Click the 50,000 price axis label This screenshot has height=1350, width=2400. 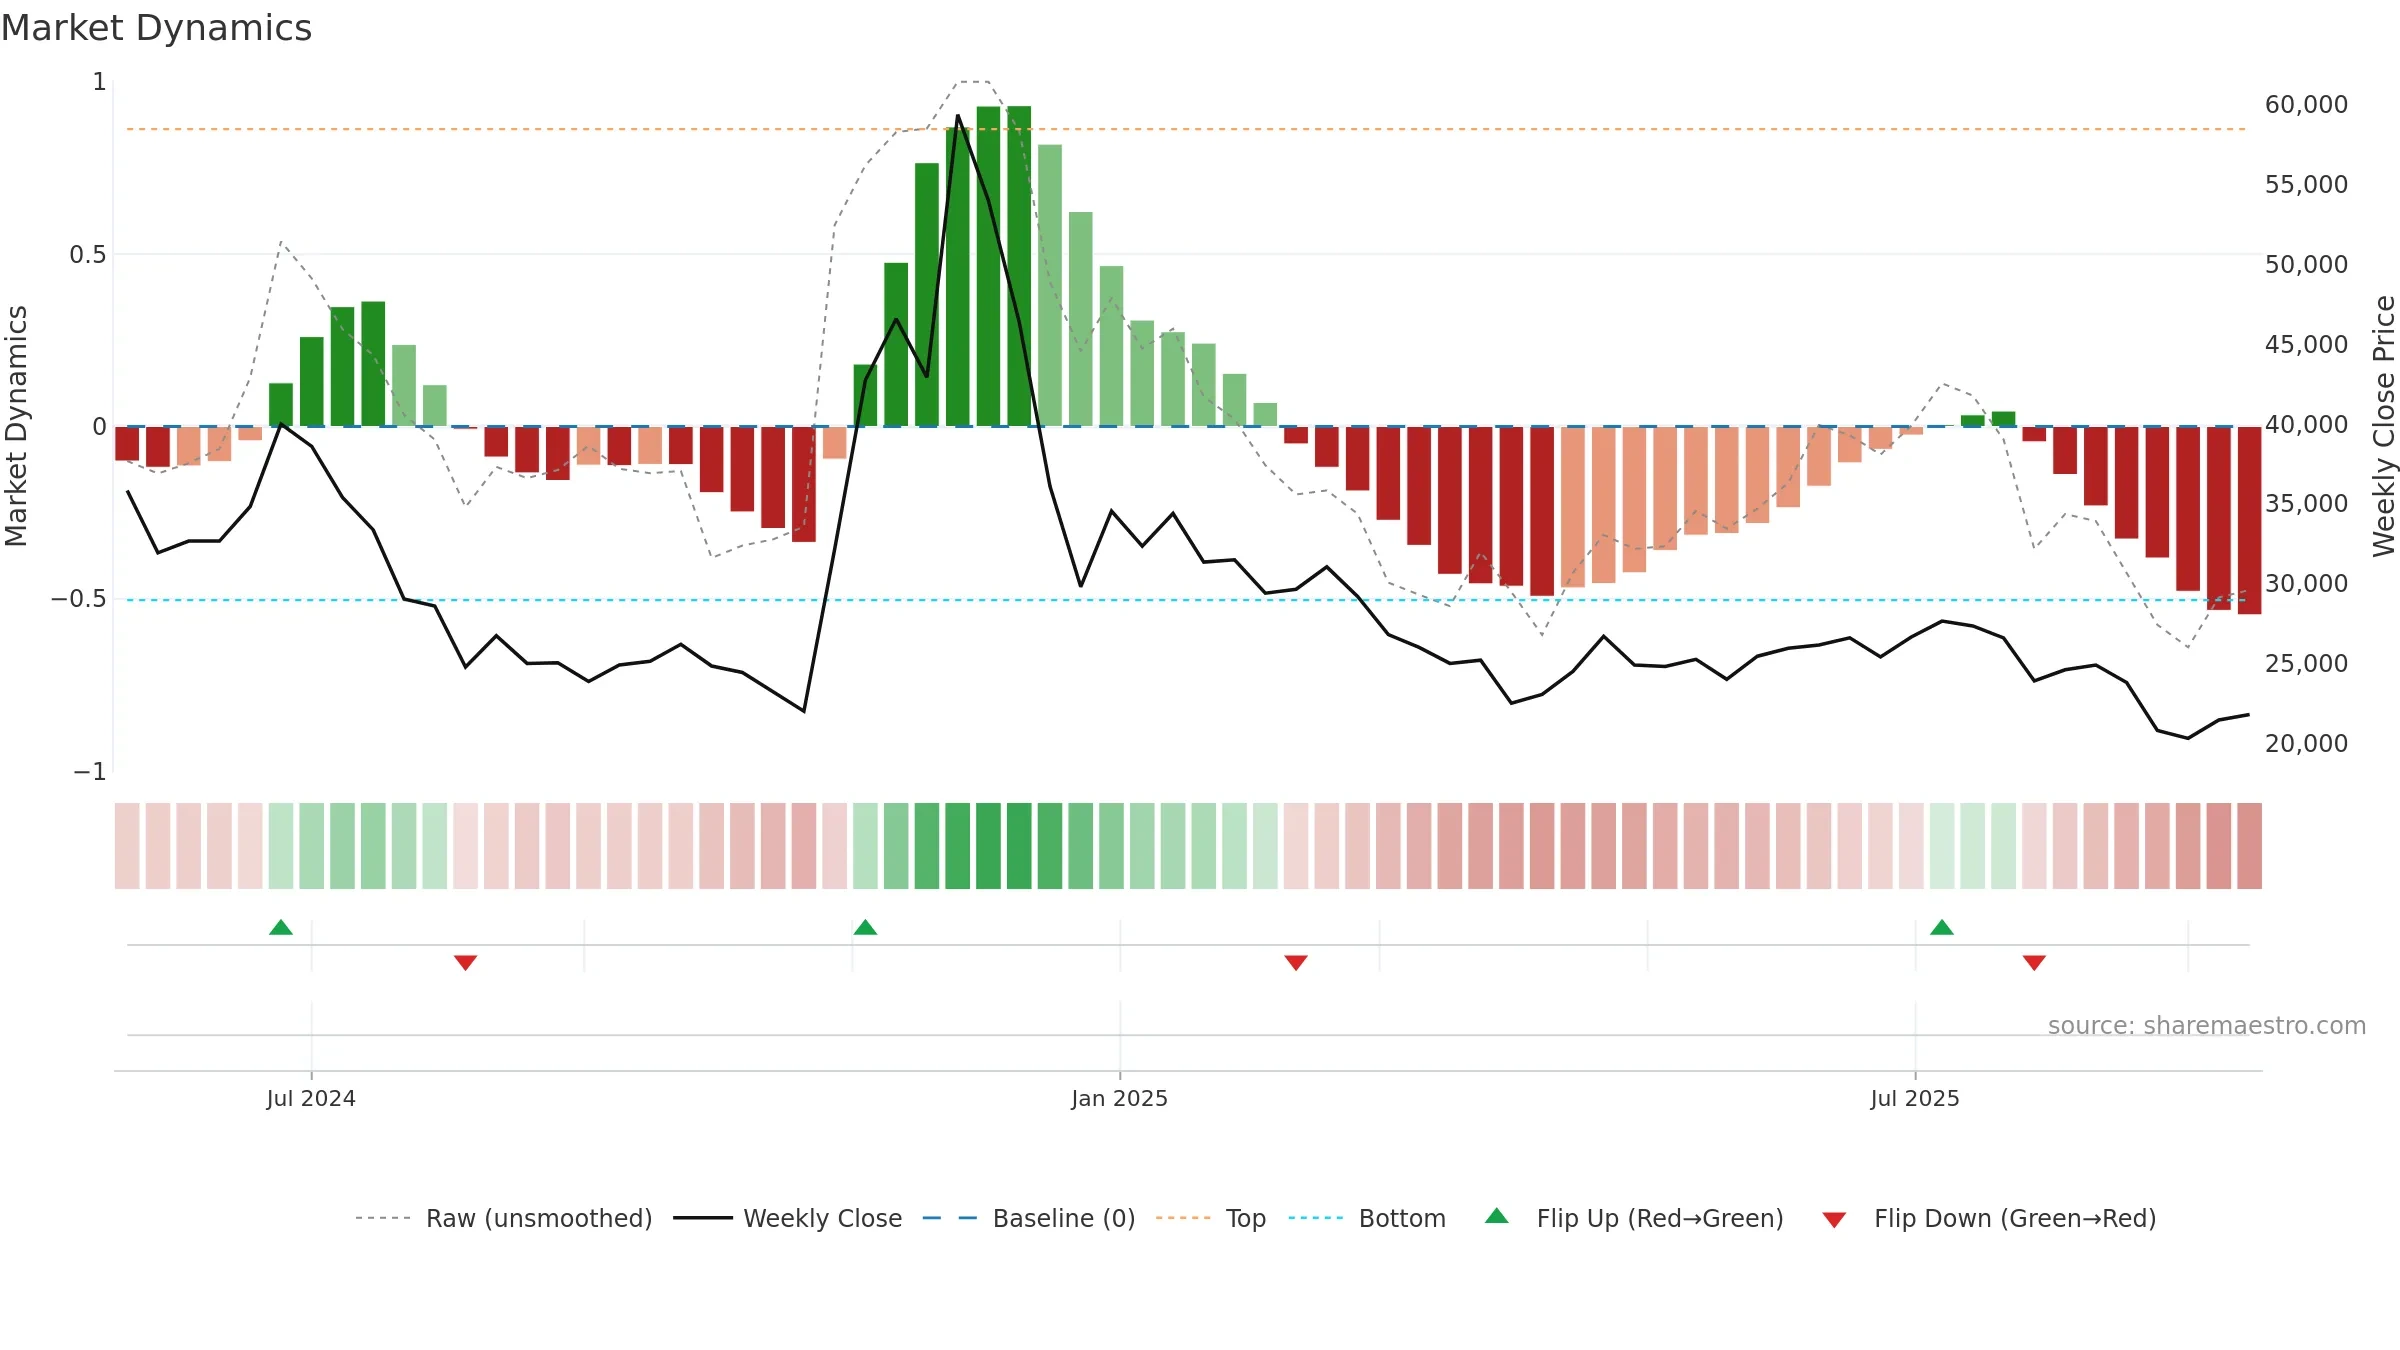(2306, 264)
